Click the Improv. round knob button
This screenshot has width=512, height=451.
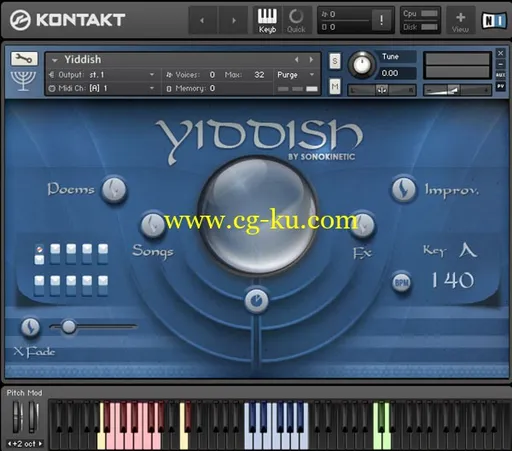403,189
